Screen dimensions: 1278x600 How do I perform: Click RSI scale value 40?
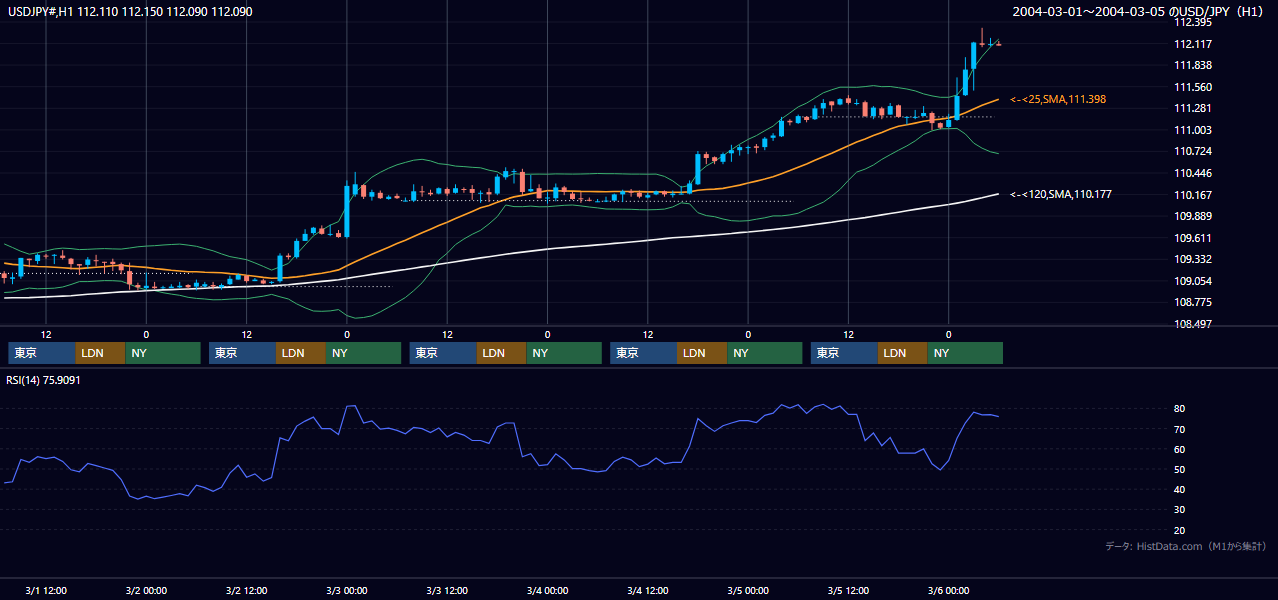click(x=1180, y=489)
